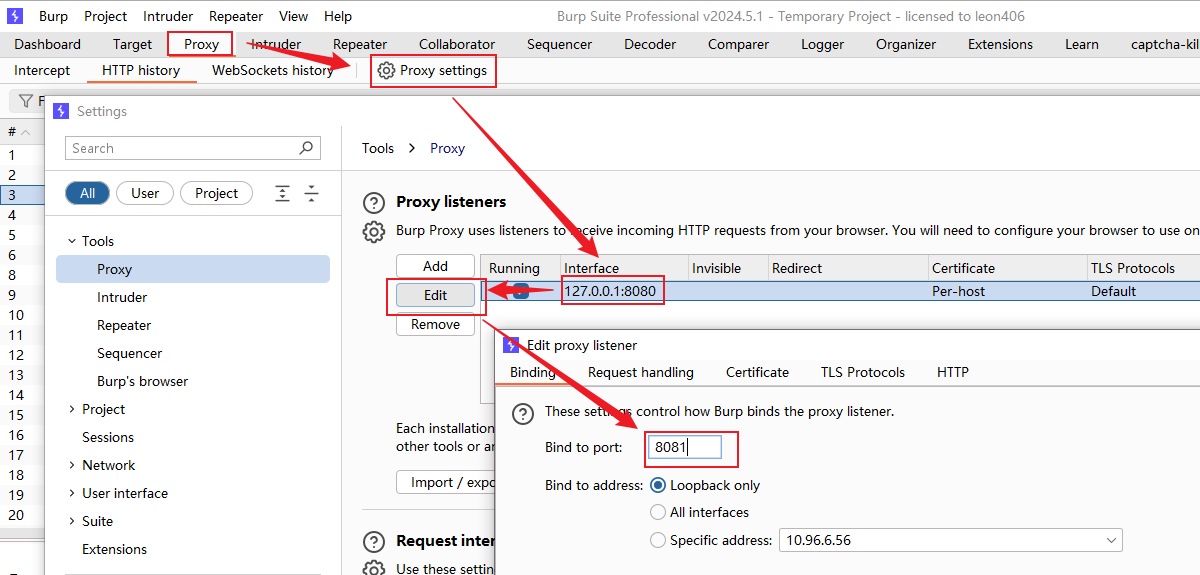Toggle the User settings filter
Screen dimensions: 1200x575
click(145, 193)
